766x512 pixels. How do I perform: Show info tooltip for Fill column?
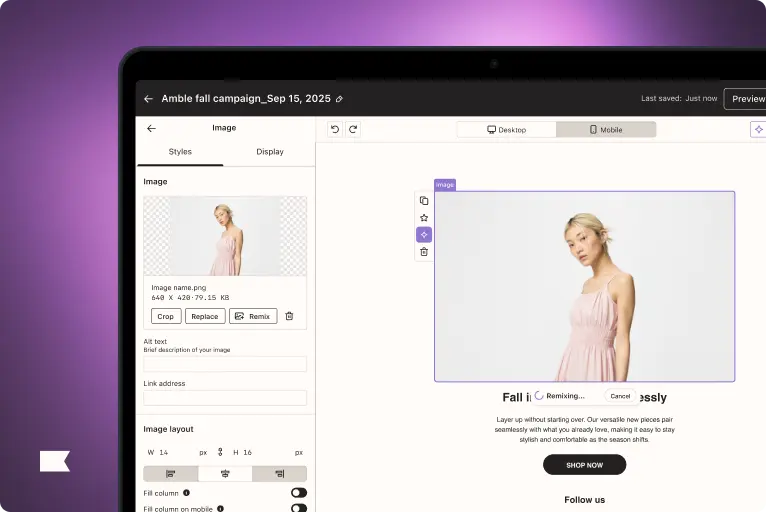[186, 493]
